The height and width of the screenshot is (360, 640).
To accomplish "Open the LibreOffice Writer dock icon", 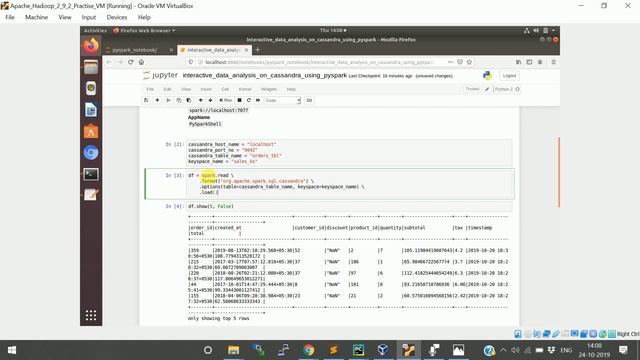I will pyautogui.click(x=91, y=110).
